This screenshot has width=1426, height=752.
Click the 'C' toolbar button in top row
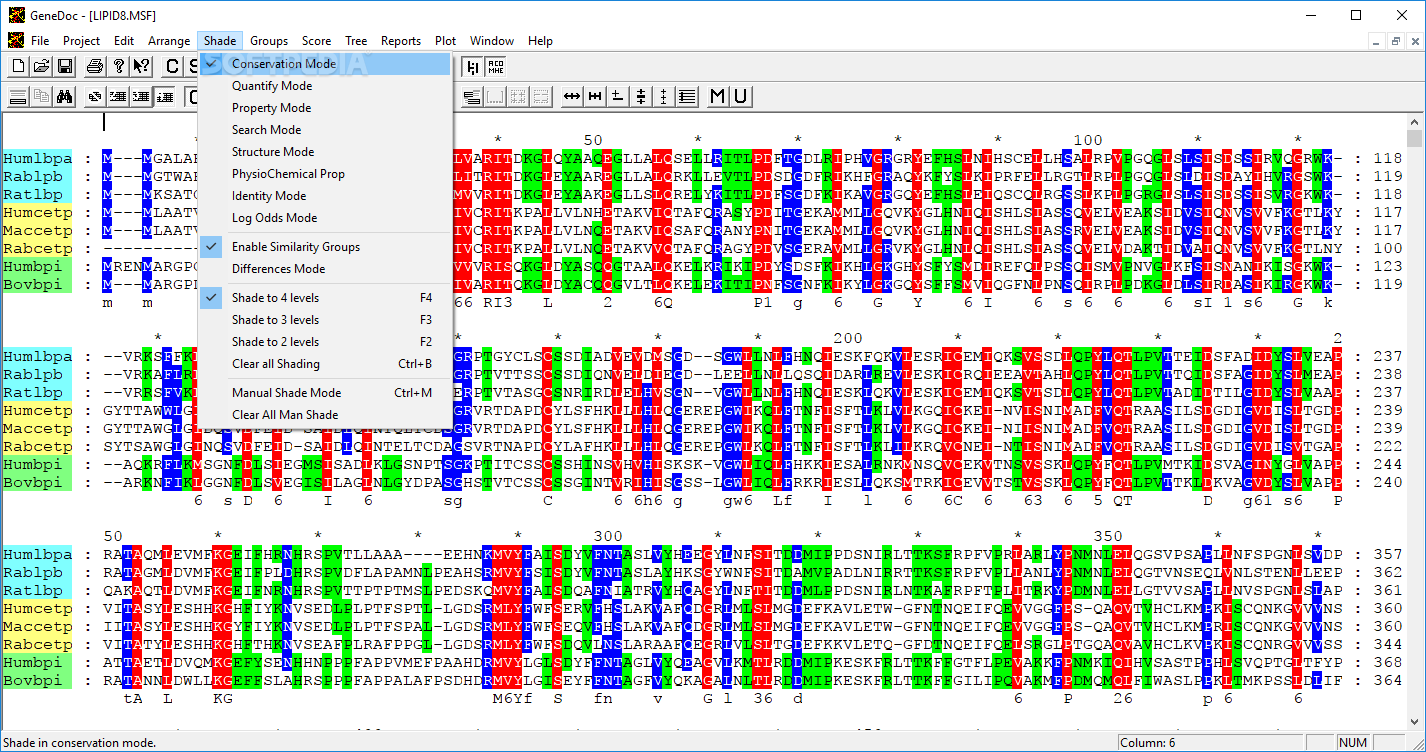coord(172,67)
